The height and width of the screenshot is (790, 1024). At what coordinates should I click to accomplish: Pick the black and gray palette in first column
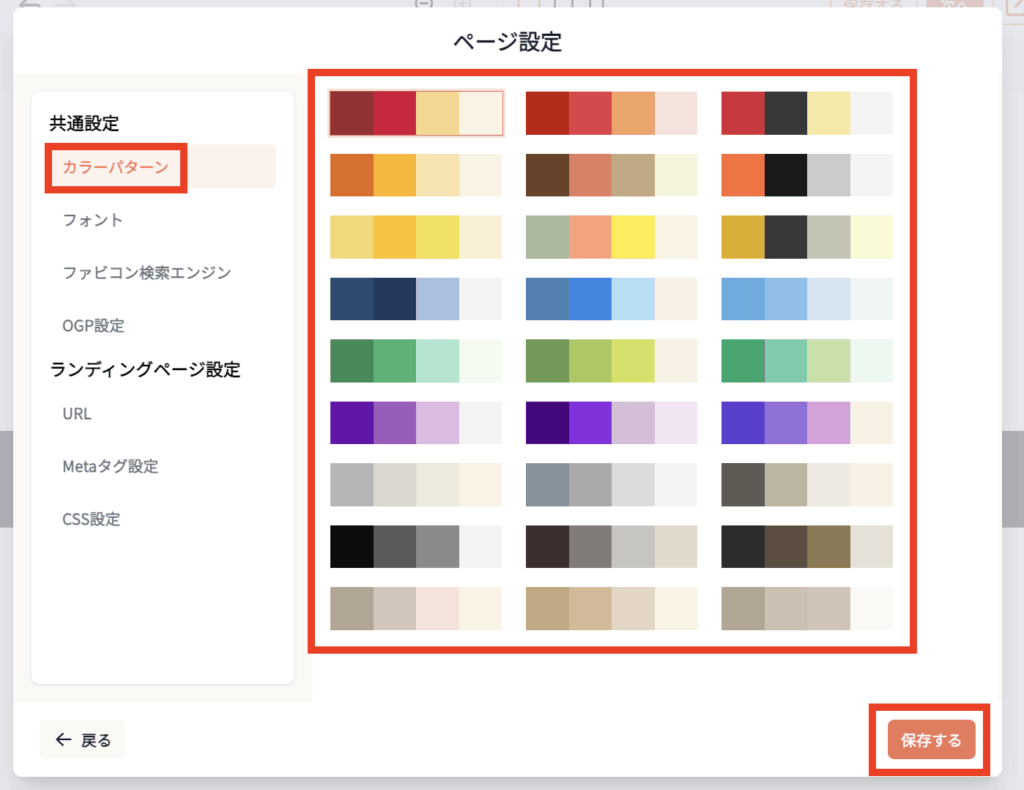416,547
